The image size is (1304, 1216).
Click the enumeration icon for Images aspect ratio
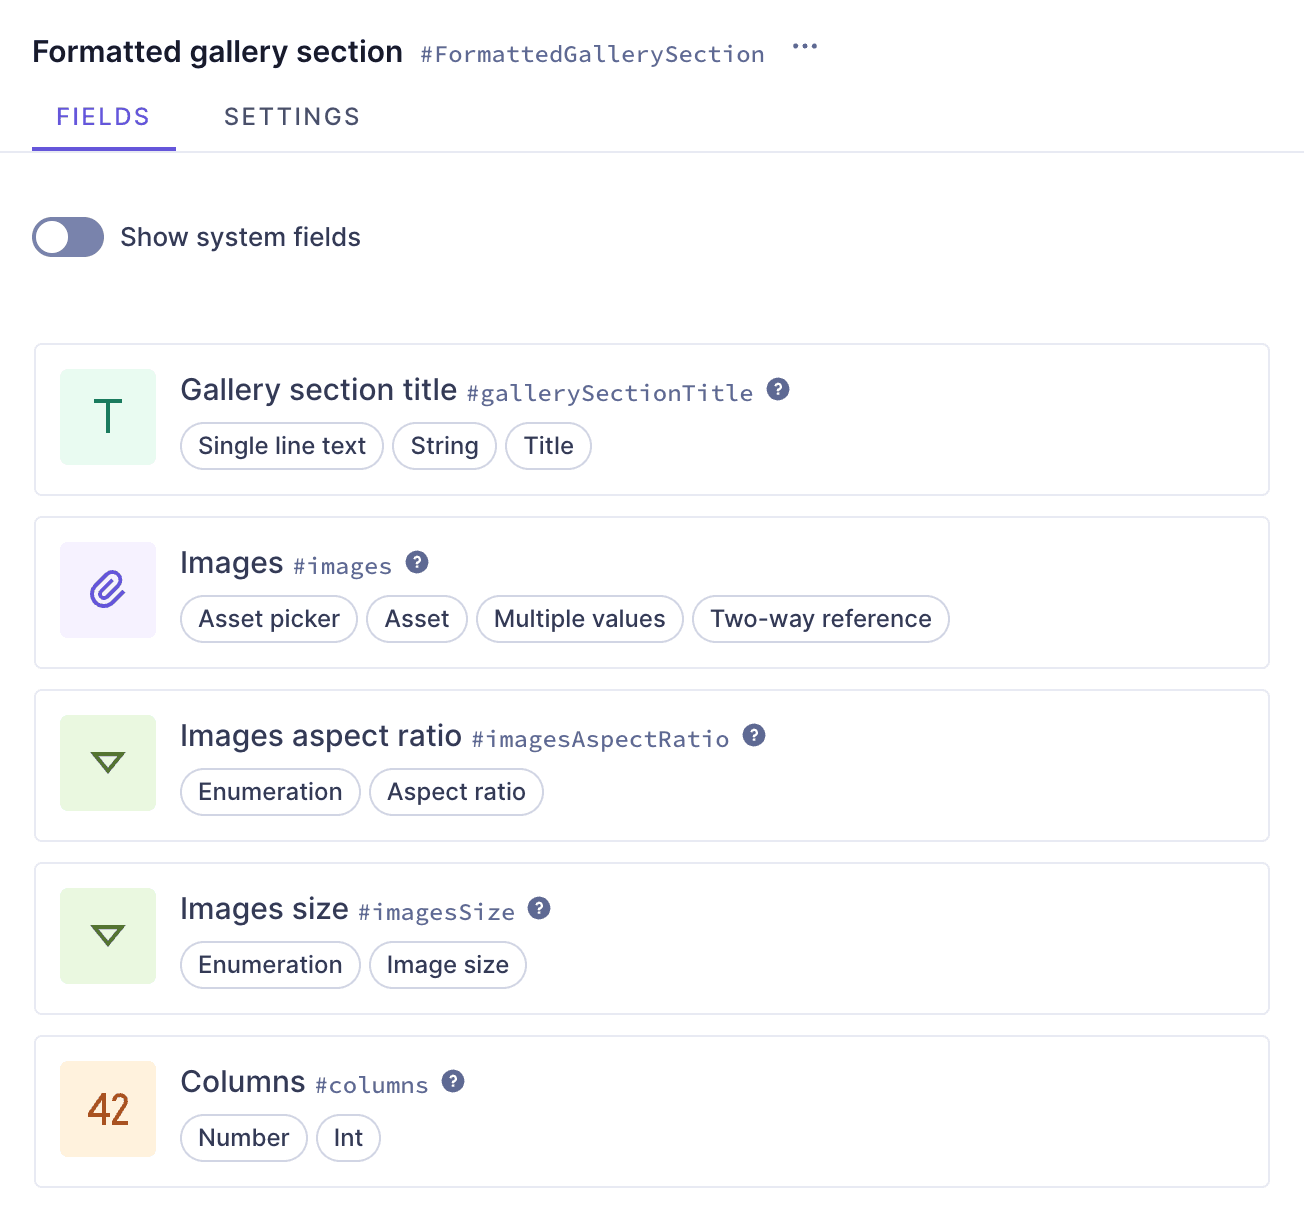tap(107, 763)
